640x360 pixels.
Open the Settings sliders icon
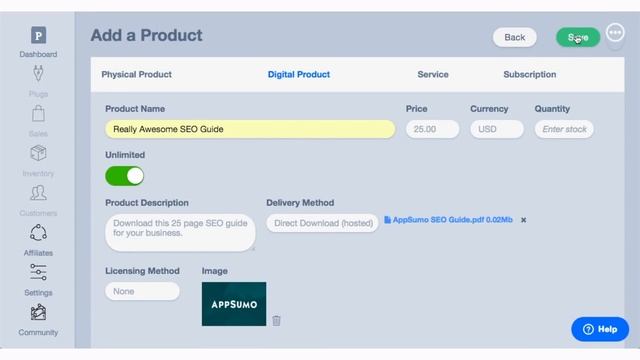tap(38, 272)
